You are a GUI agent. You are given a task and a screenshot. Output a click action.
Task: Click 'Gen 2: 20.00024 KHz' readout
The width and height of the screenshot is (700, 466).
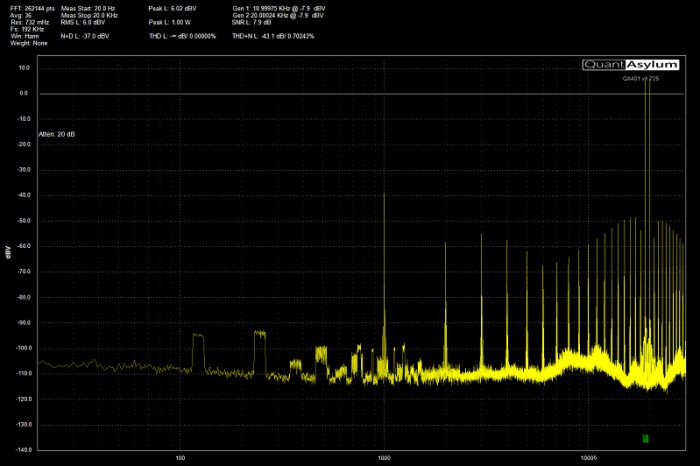278,16
